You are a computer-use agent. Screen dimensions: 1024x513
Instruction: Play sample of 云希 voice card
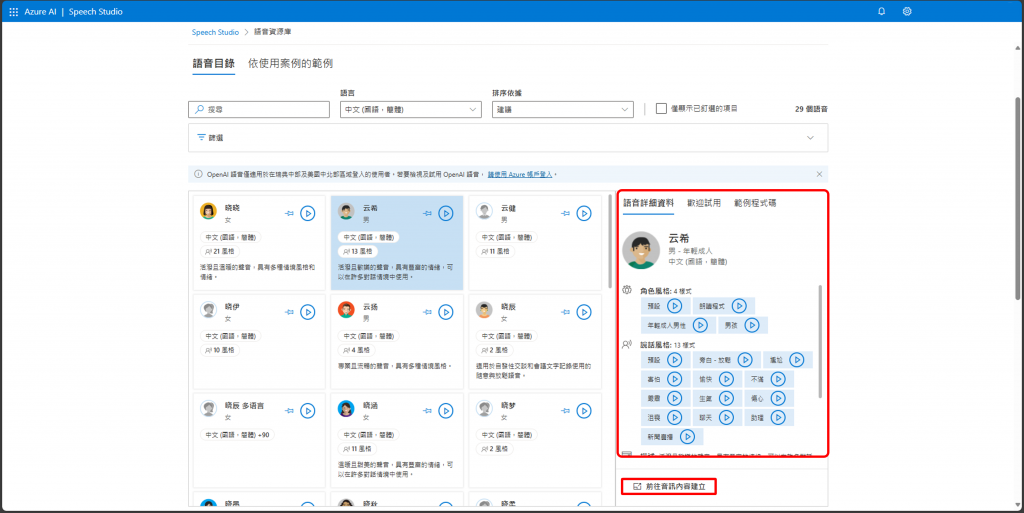(x=446, y=213)
